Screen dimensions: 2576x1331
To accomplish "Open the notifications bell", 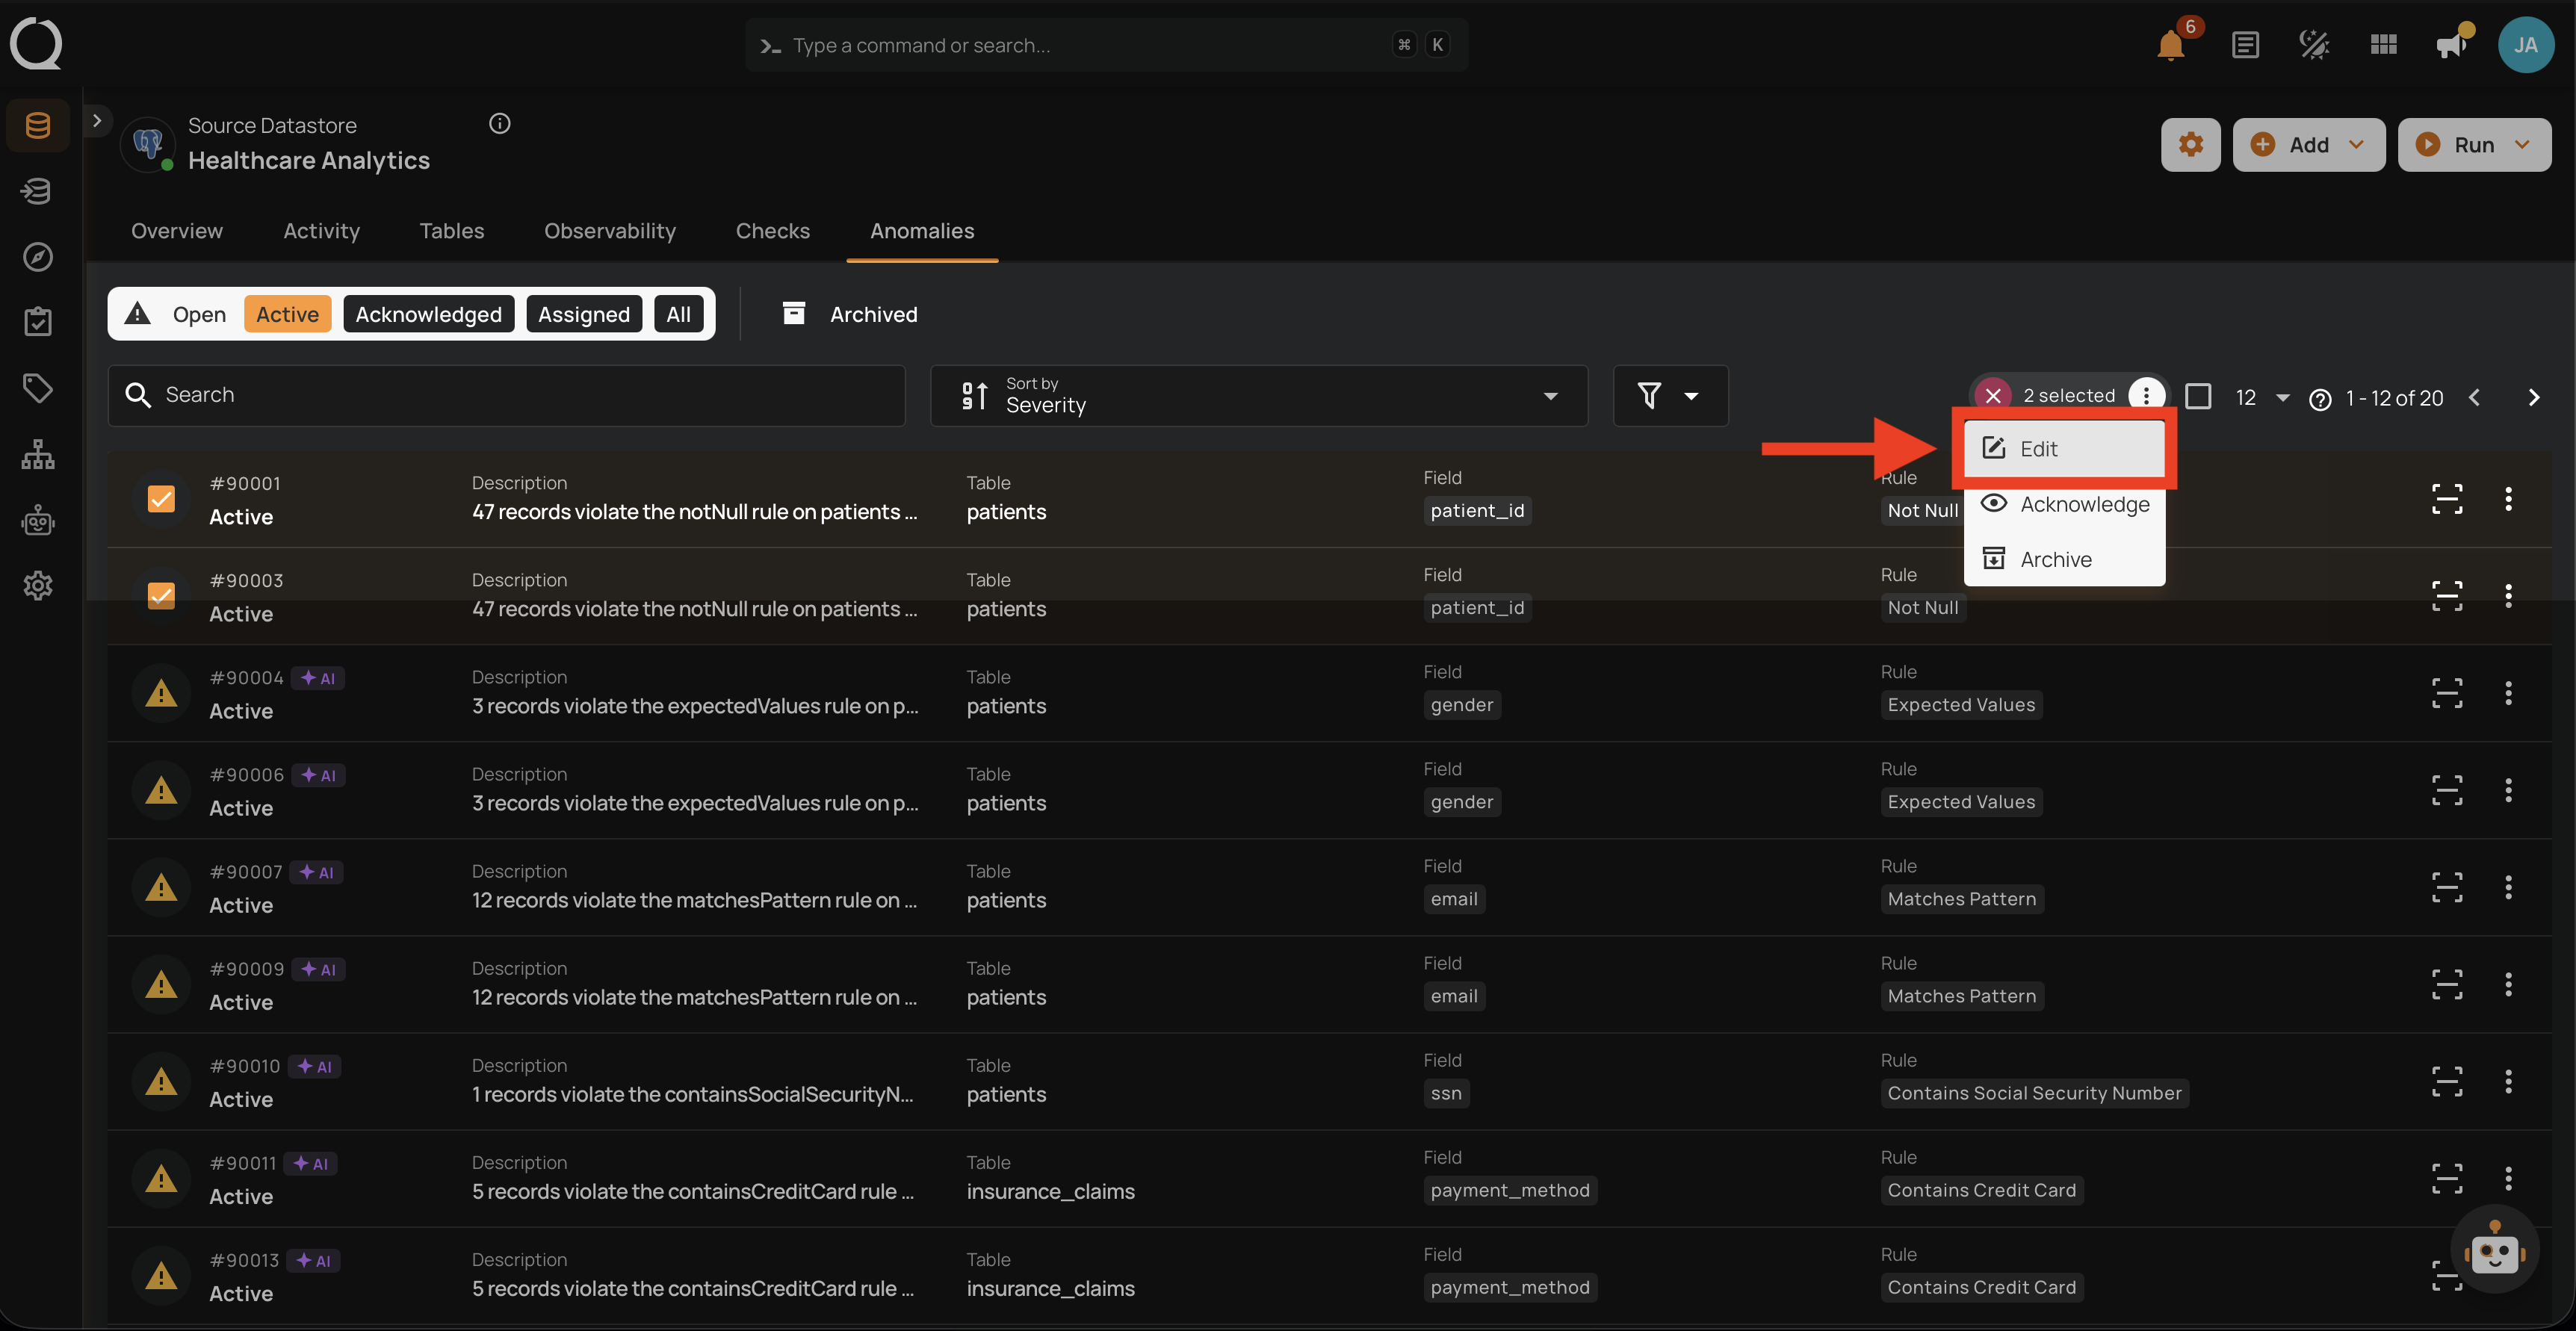I will click(2170, 45).
